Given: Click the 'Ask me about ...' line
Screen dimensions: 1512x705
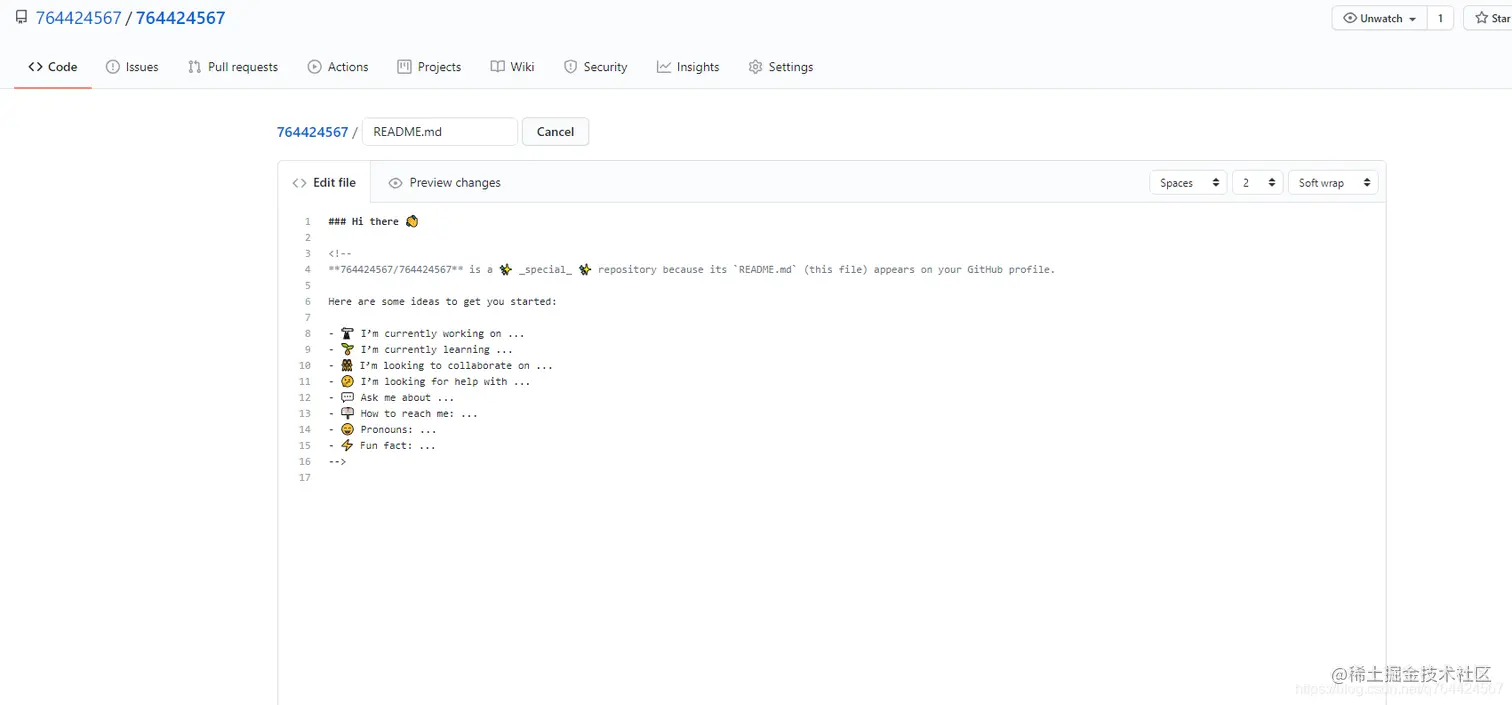Looking at the screenshot, I should [391, 397].
